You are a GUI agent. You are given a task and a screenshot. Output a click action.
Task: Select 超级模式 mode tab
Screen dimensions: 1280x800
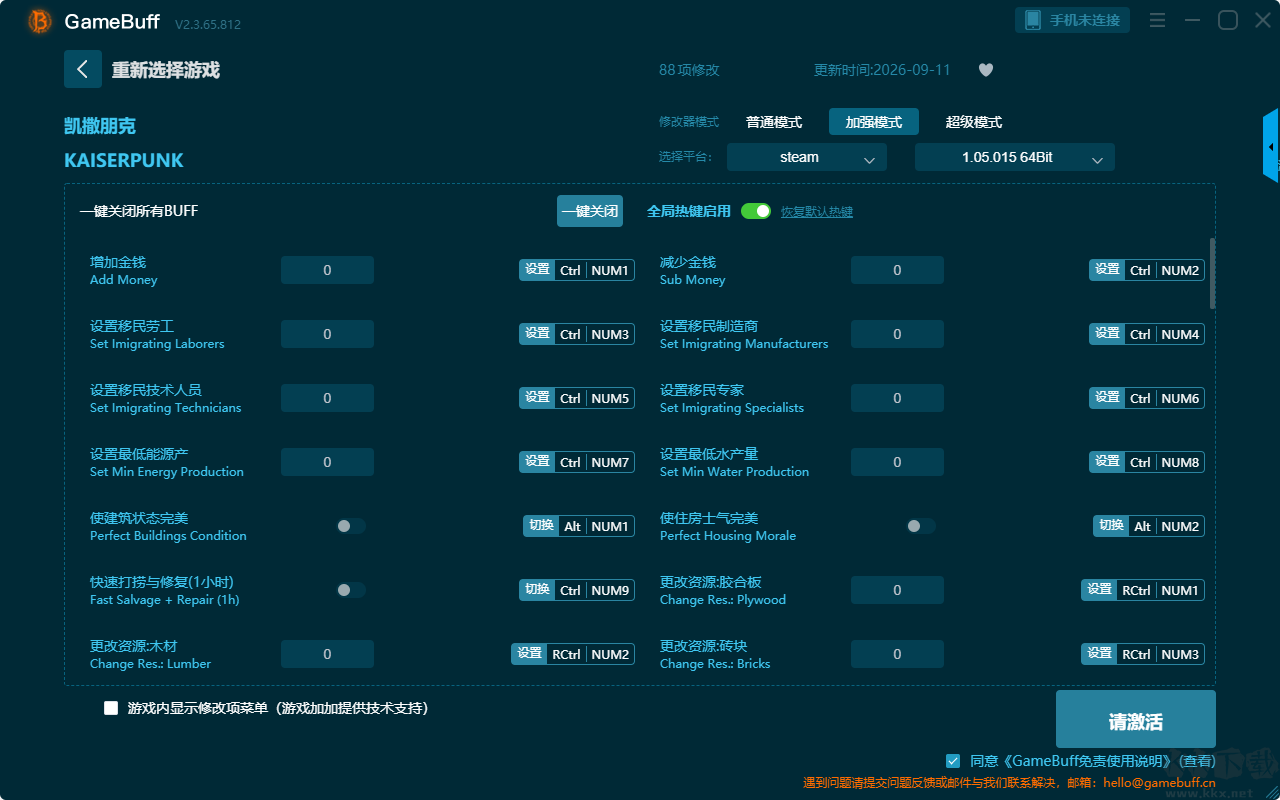[974, 122]
